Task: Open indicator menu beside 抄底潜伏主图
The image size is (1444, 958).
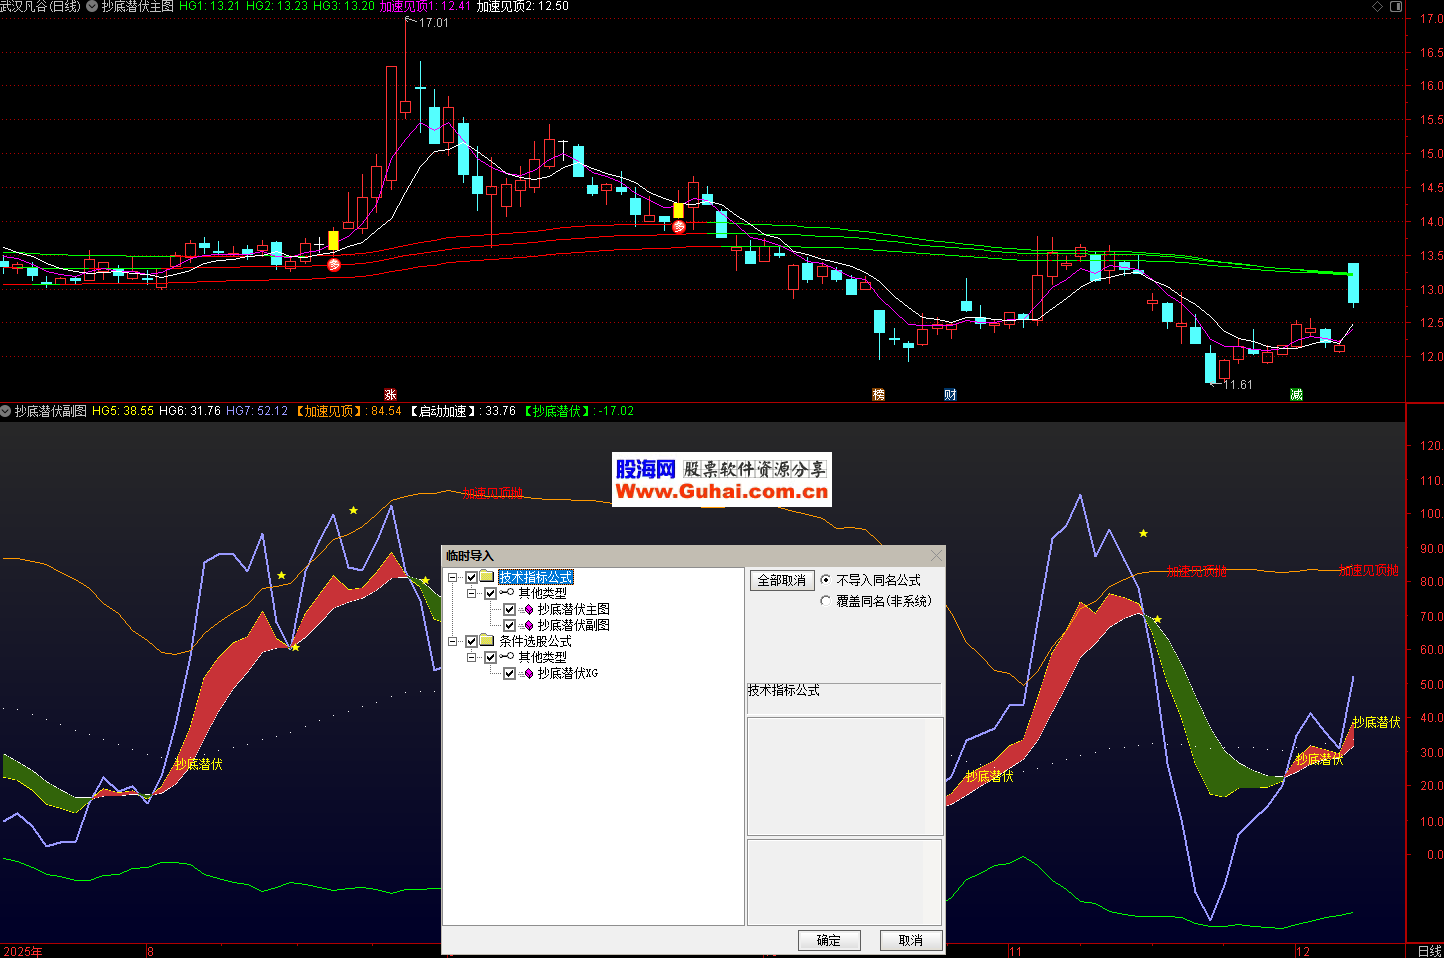Action: pos(93,7)
